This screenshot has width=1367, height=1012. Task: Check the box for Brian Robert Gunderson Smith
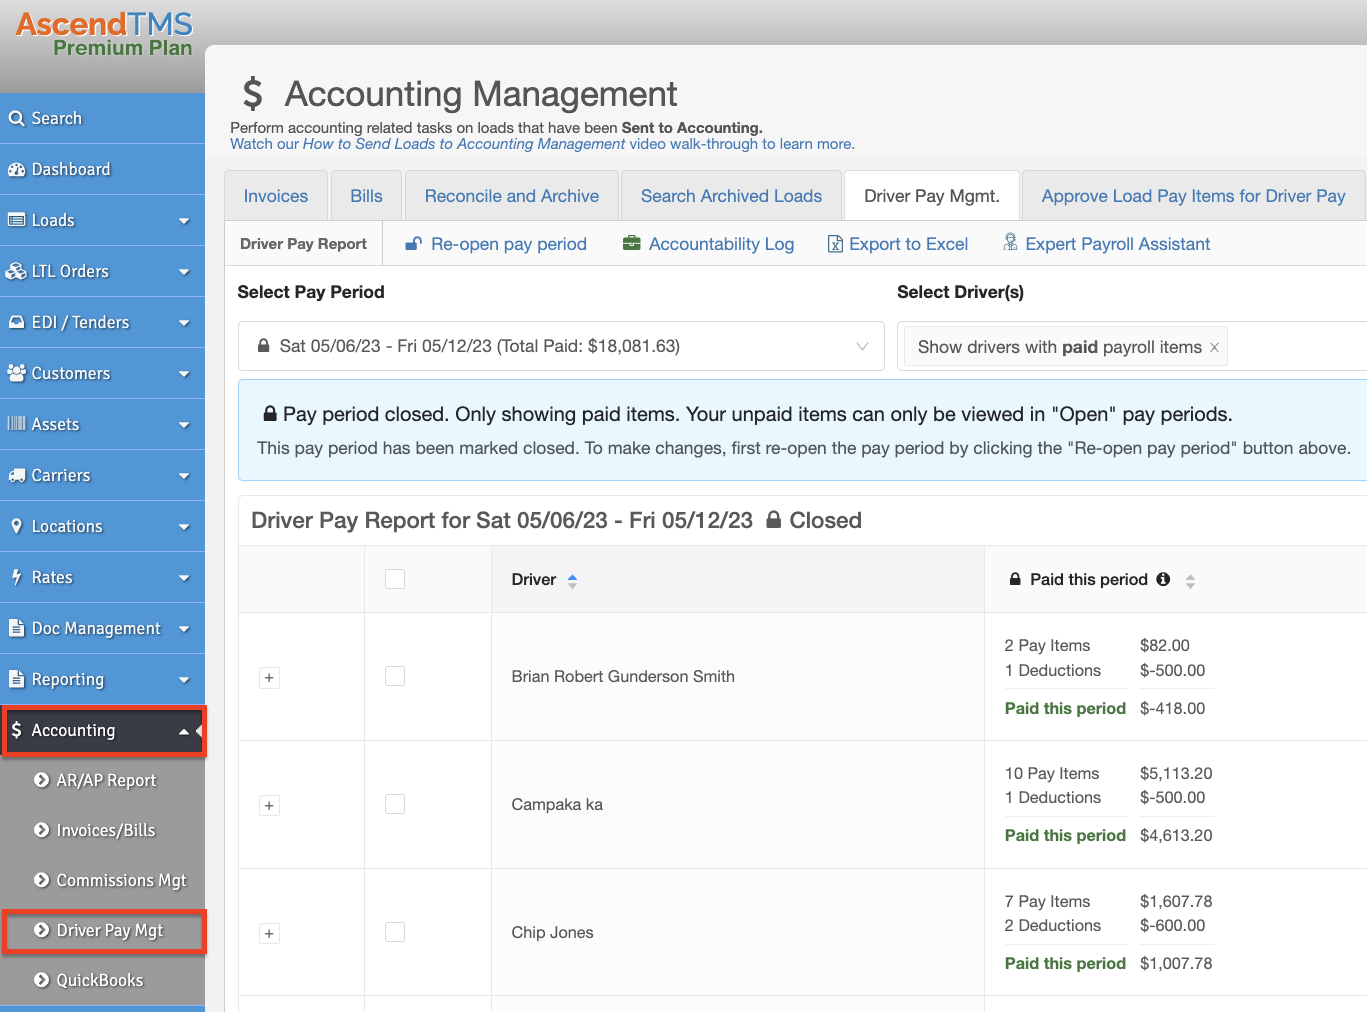tap(395, 676)
